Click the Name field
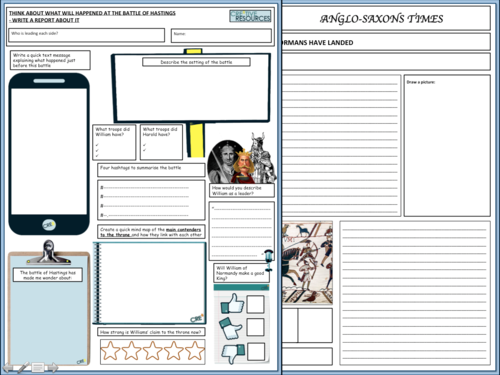The image size is (500, 375). (221, 36)
